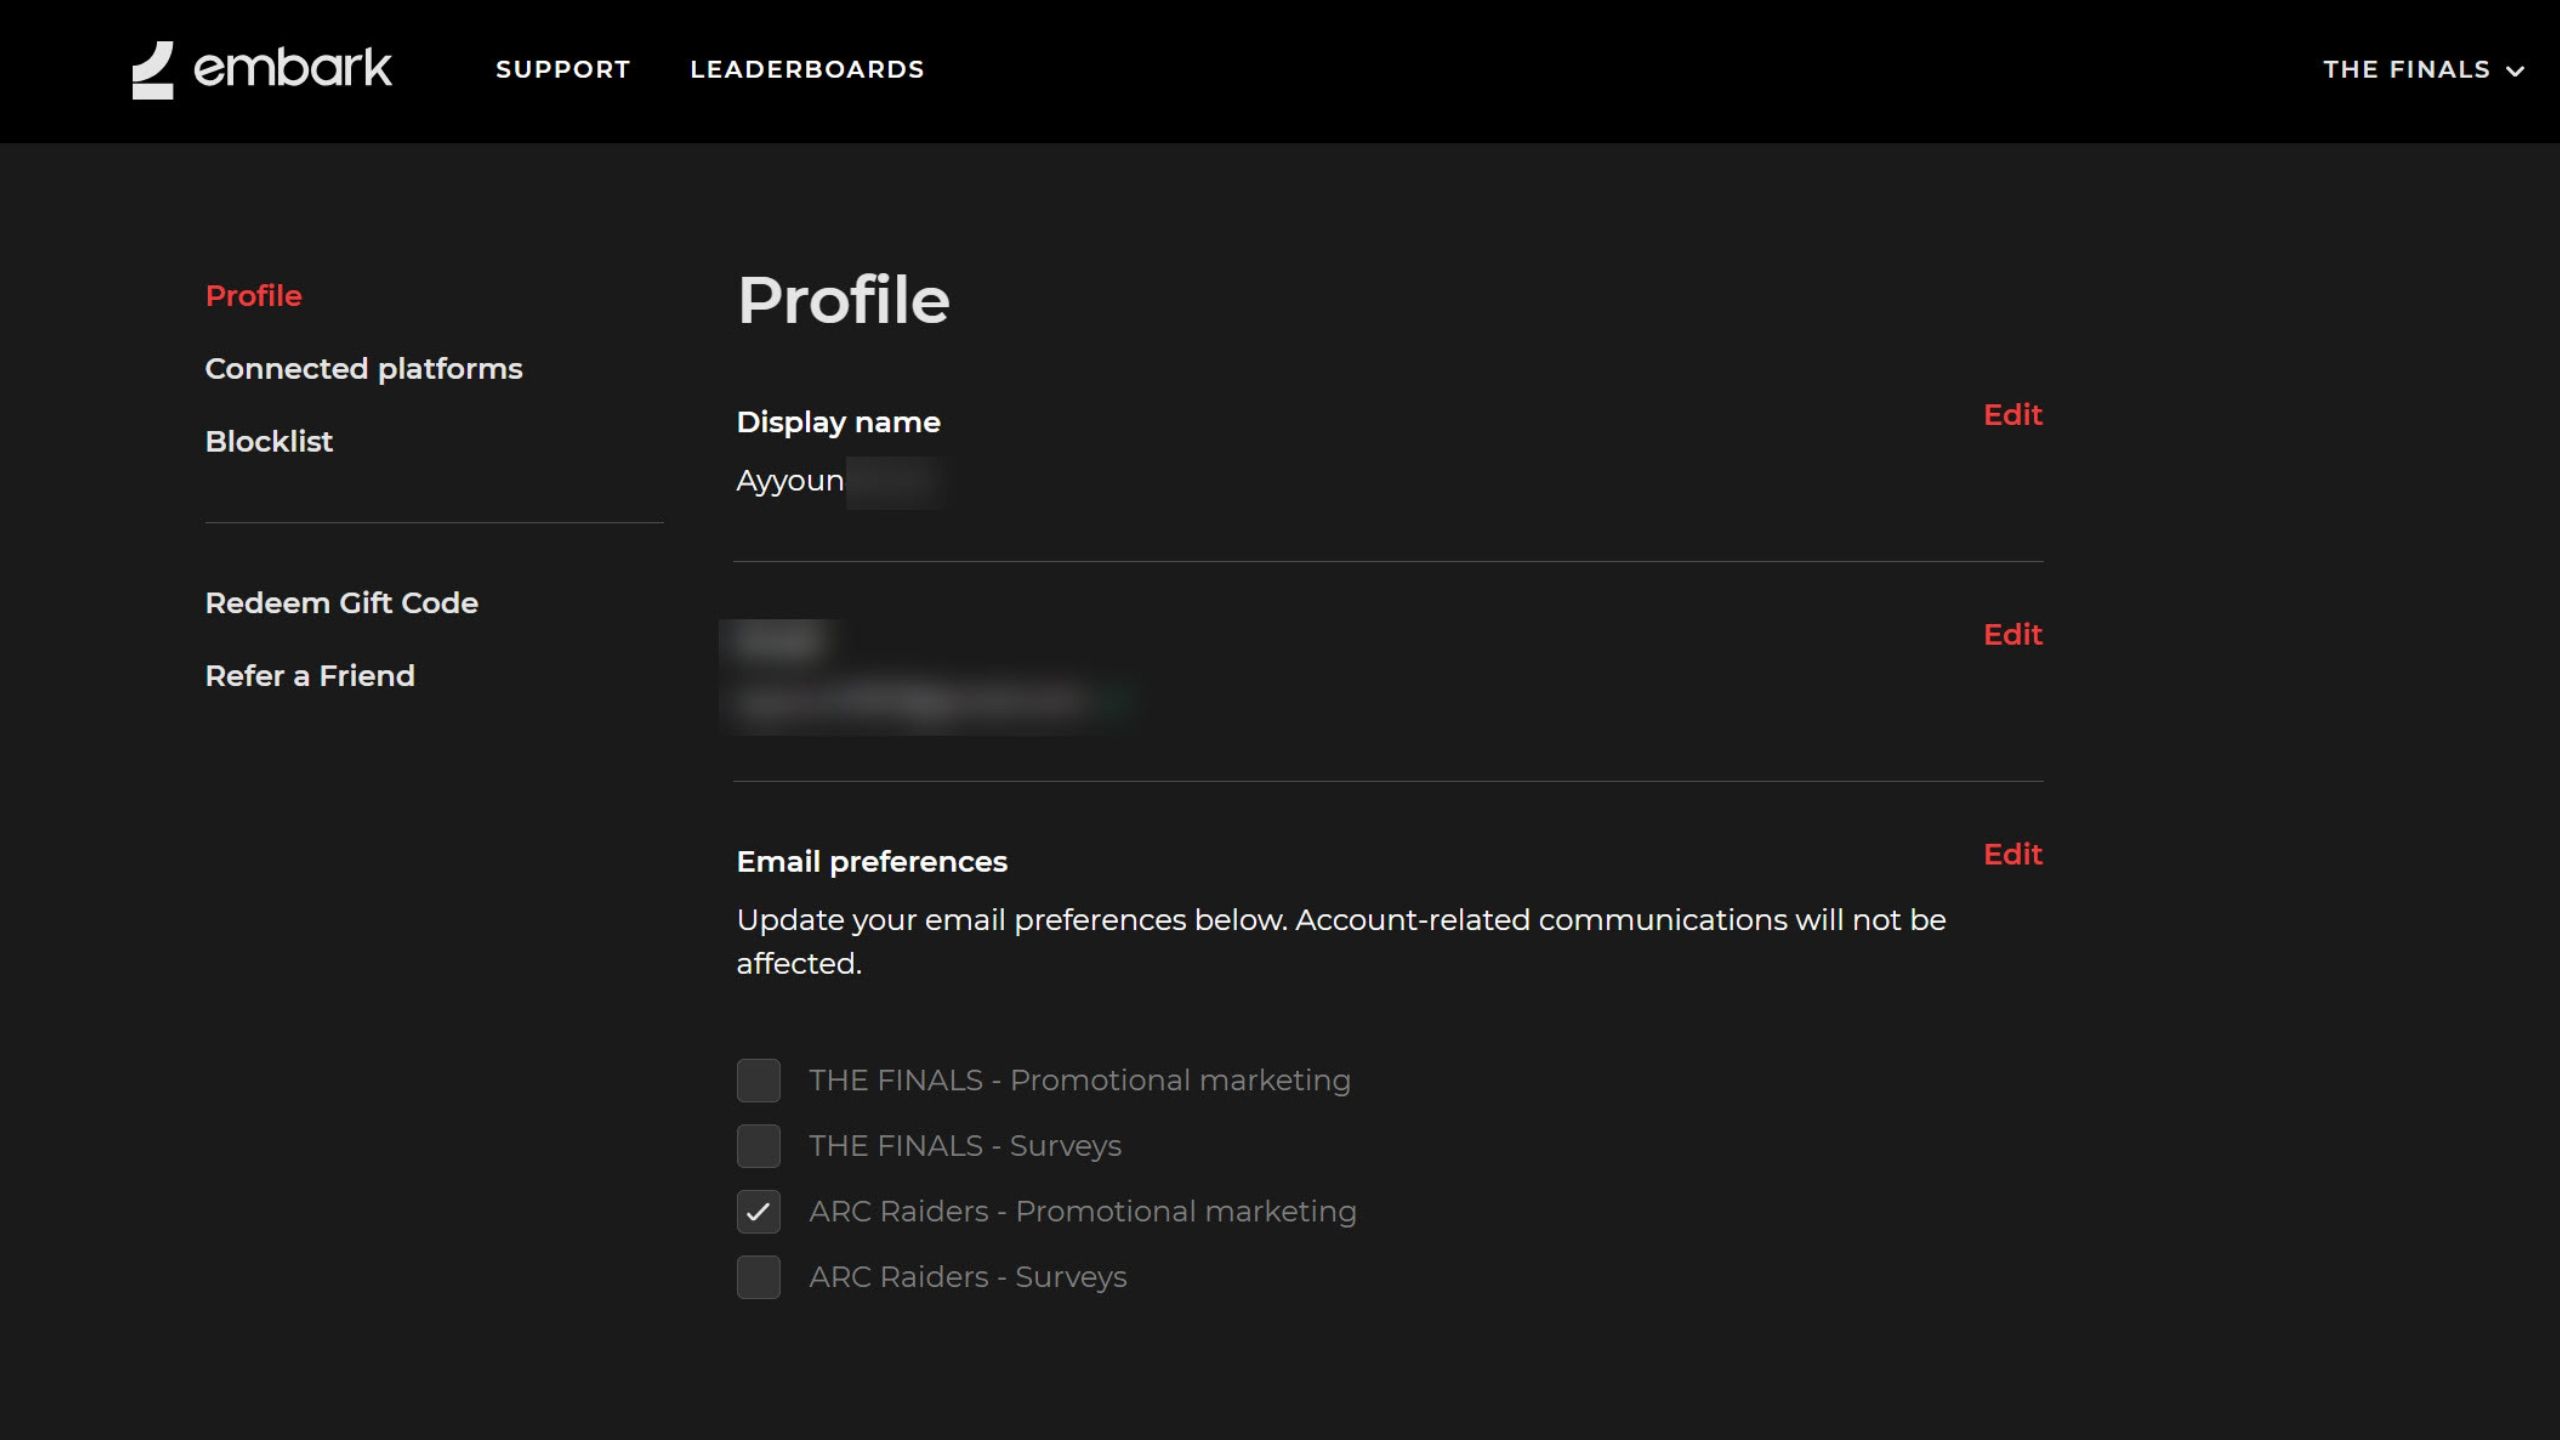Click the embark wordmark text
This screenshot has width=2560, height=1440.
(x=292, y=68)
